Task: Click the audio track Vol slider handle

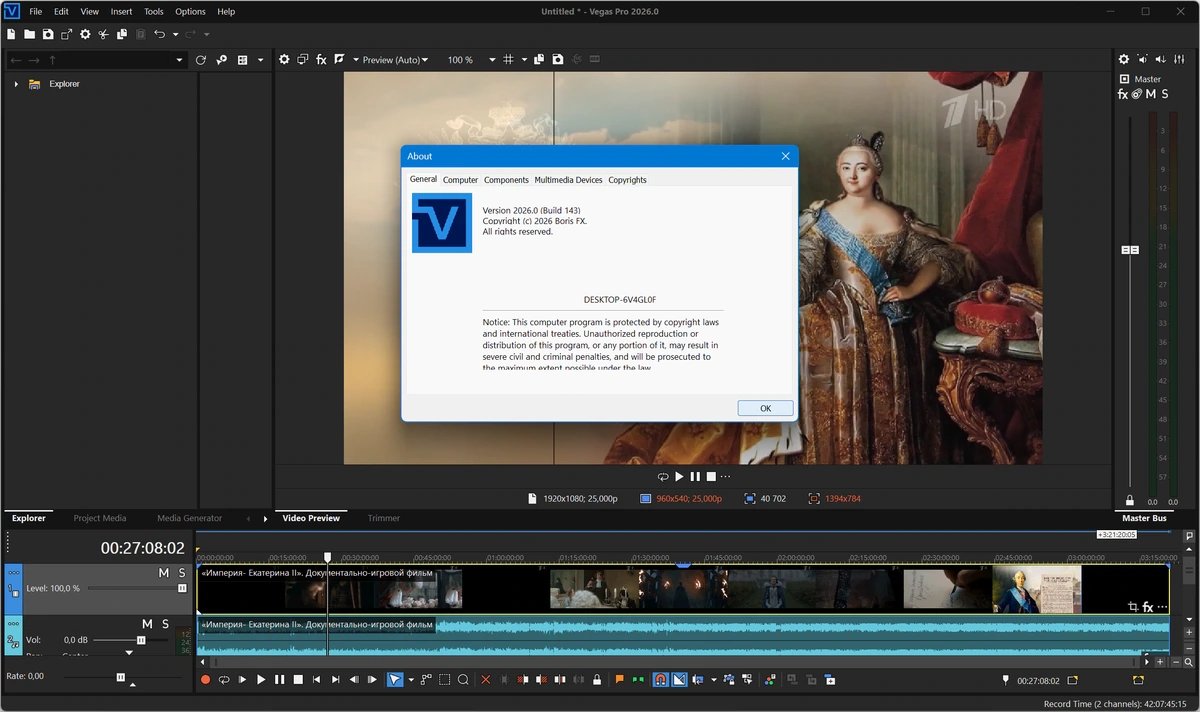Action: click(x=141, y=640)
